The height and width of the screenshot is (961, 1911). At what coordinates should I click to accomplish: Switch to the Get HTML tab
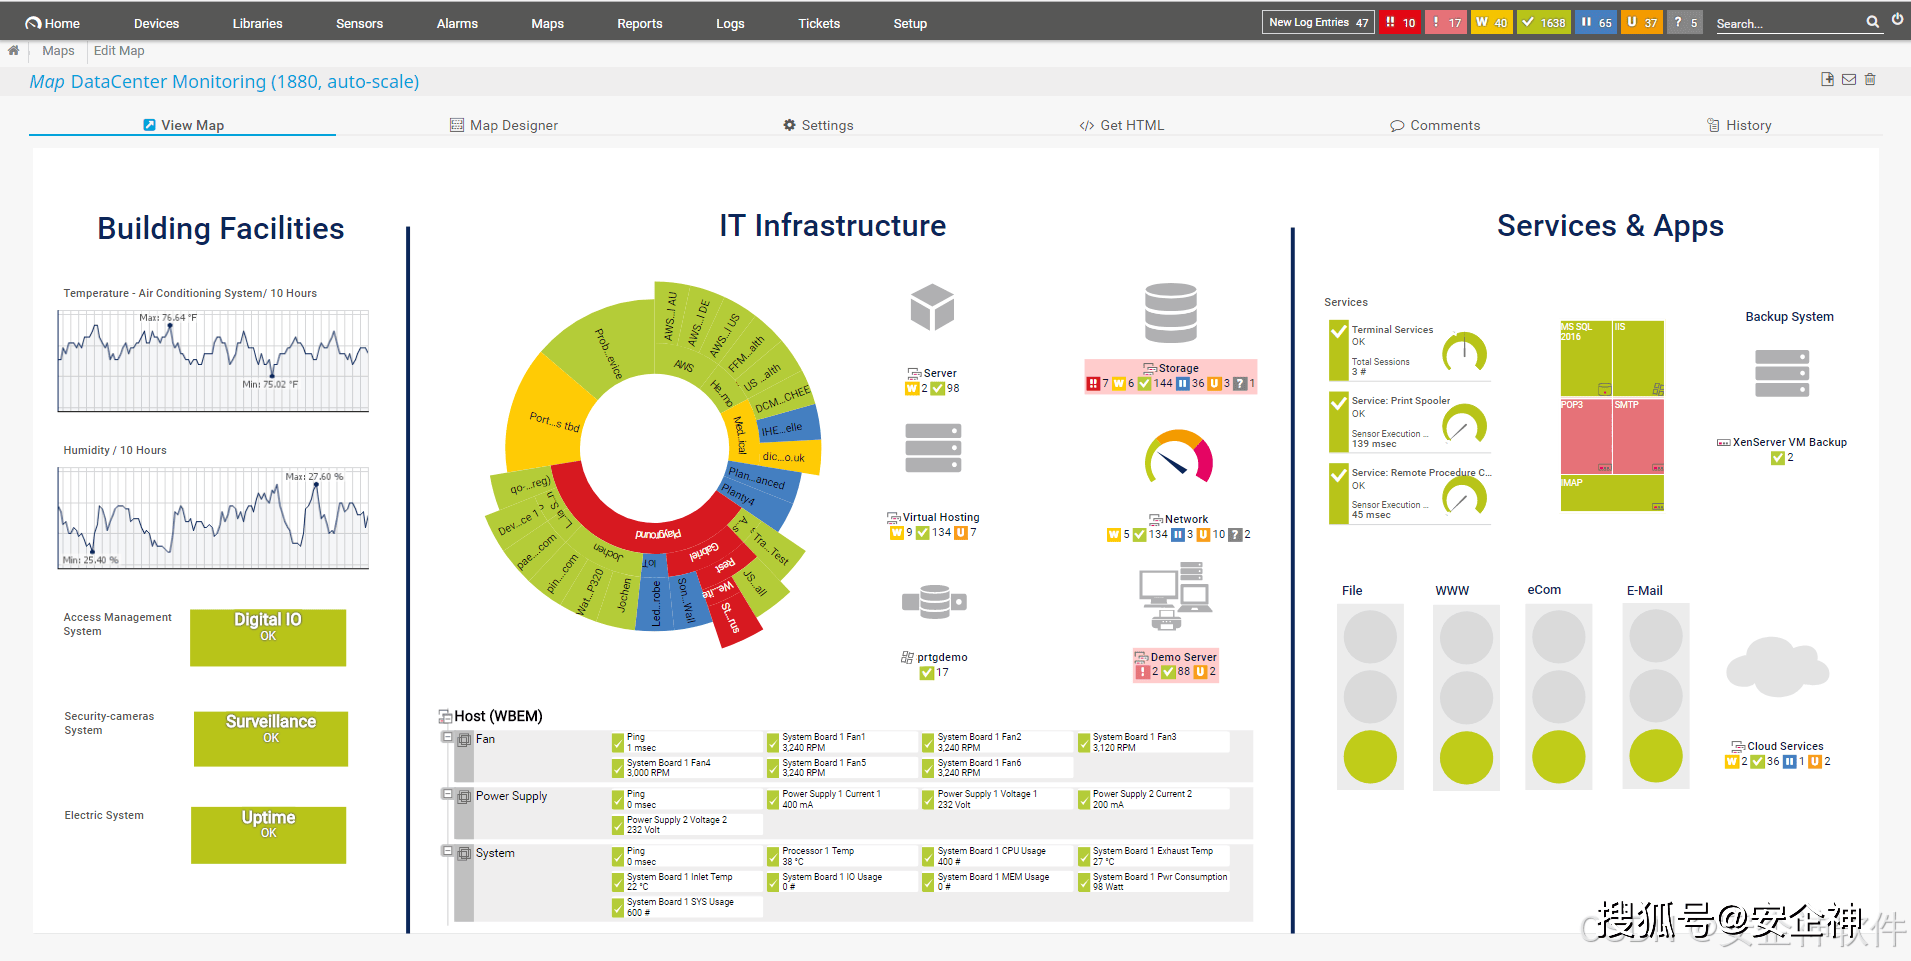[1121, 125]
